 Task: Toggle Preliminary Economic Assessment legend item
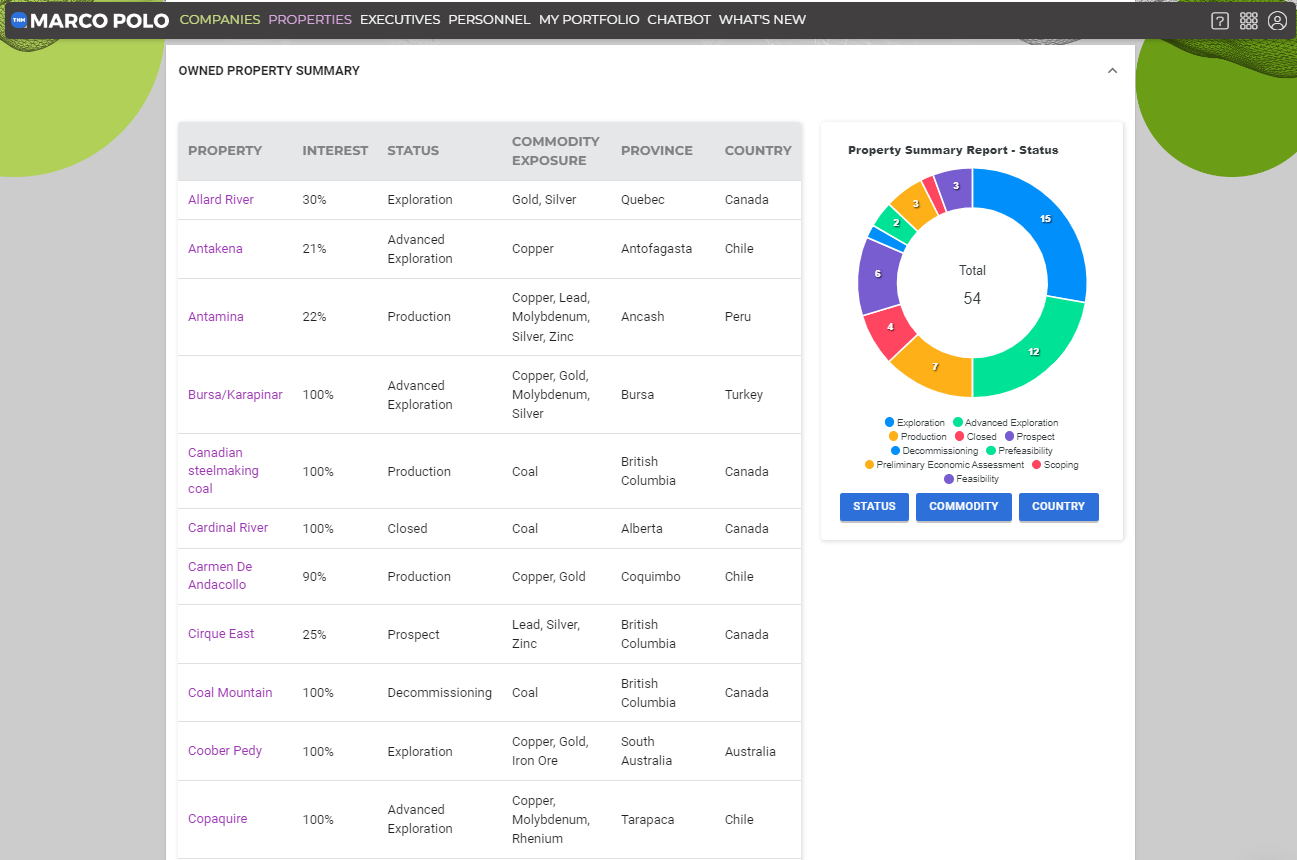pos(944,465)
